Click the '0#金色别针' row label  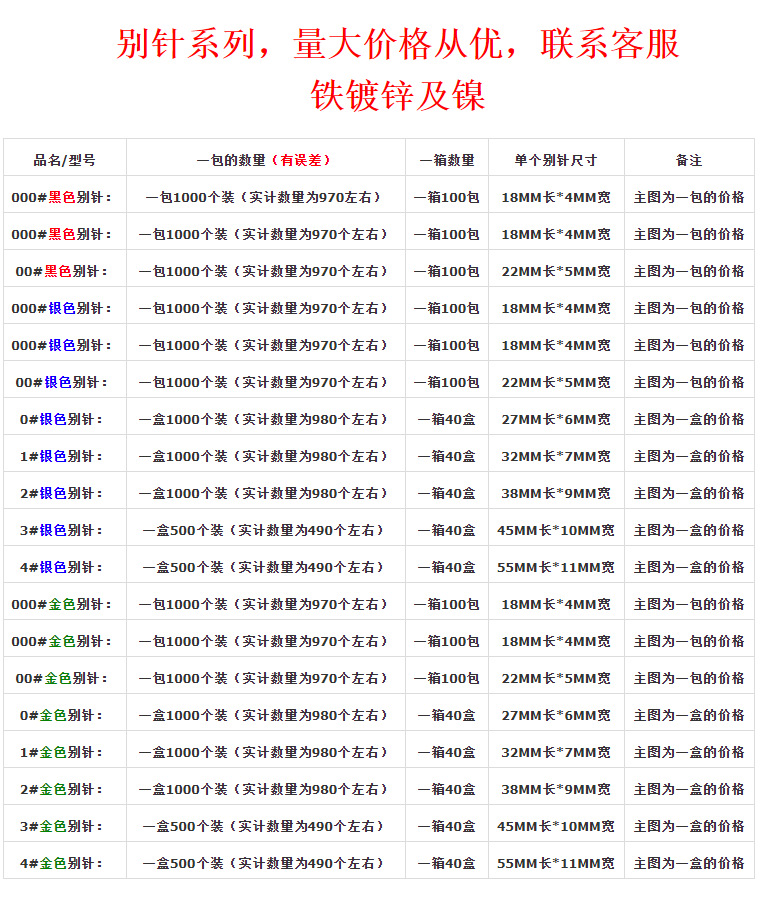[61, 716]
